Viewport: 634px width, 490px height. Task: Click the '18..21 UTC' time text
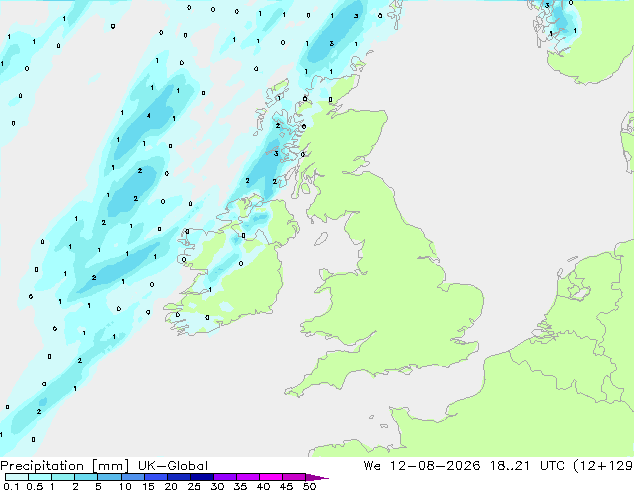pyautogui.click(x=529, y=466)
